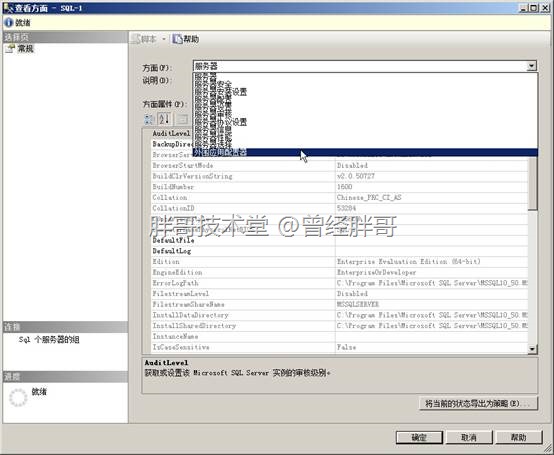This screenshot has width=554, height=455.
Task: Click the property pages grid icon
Action: 182,119
